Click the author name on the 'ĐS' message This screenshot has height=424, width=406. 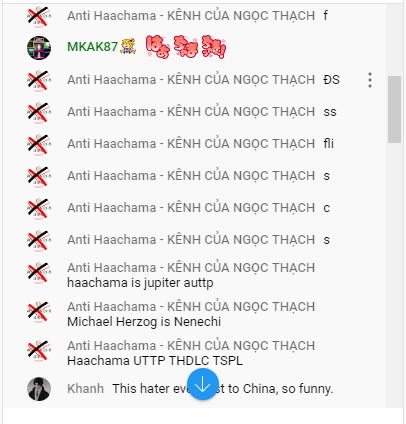(191, 80)
